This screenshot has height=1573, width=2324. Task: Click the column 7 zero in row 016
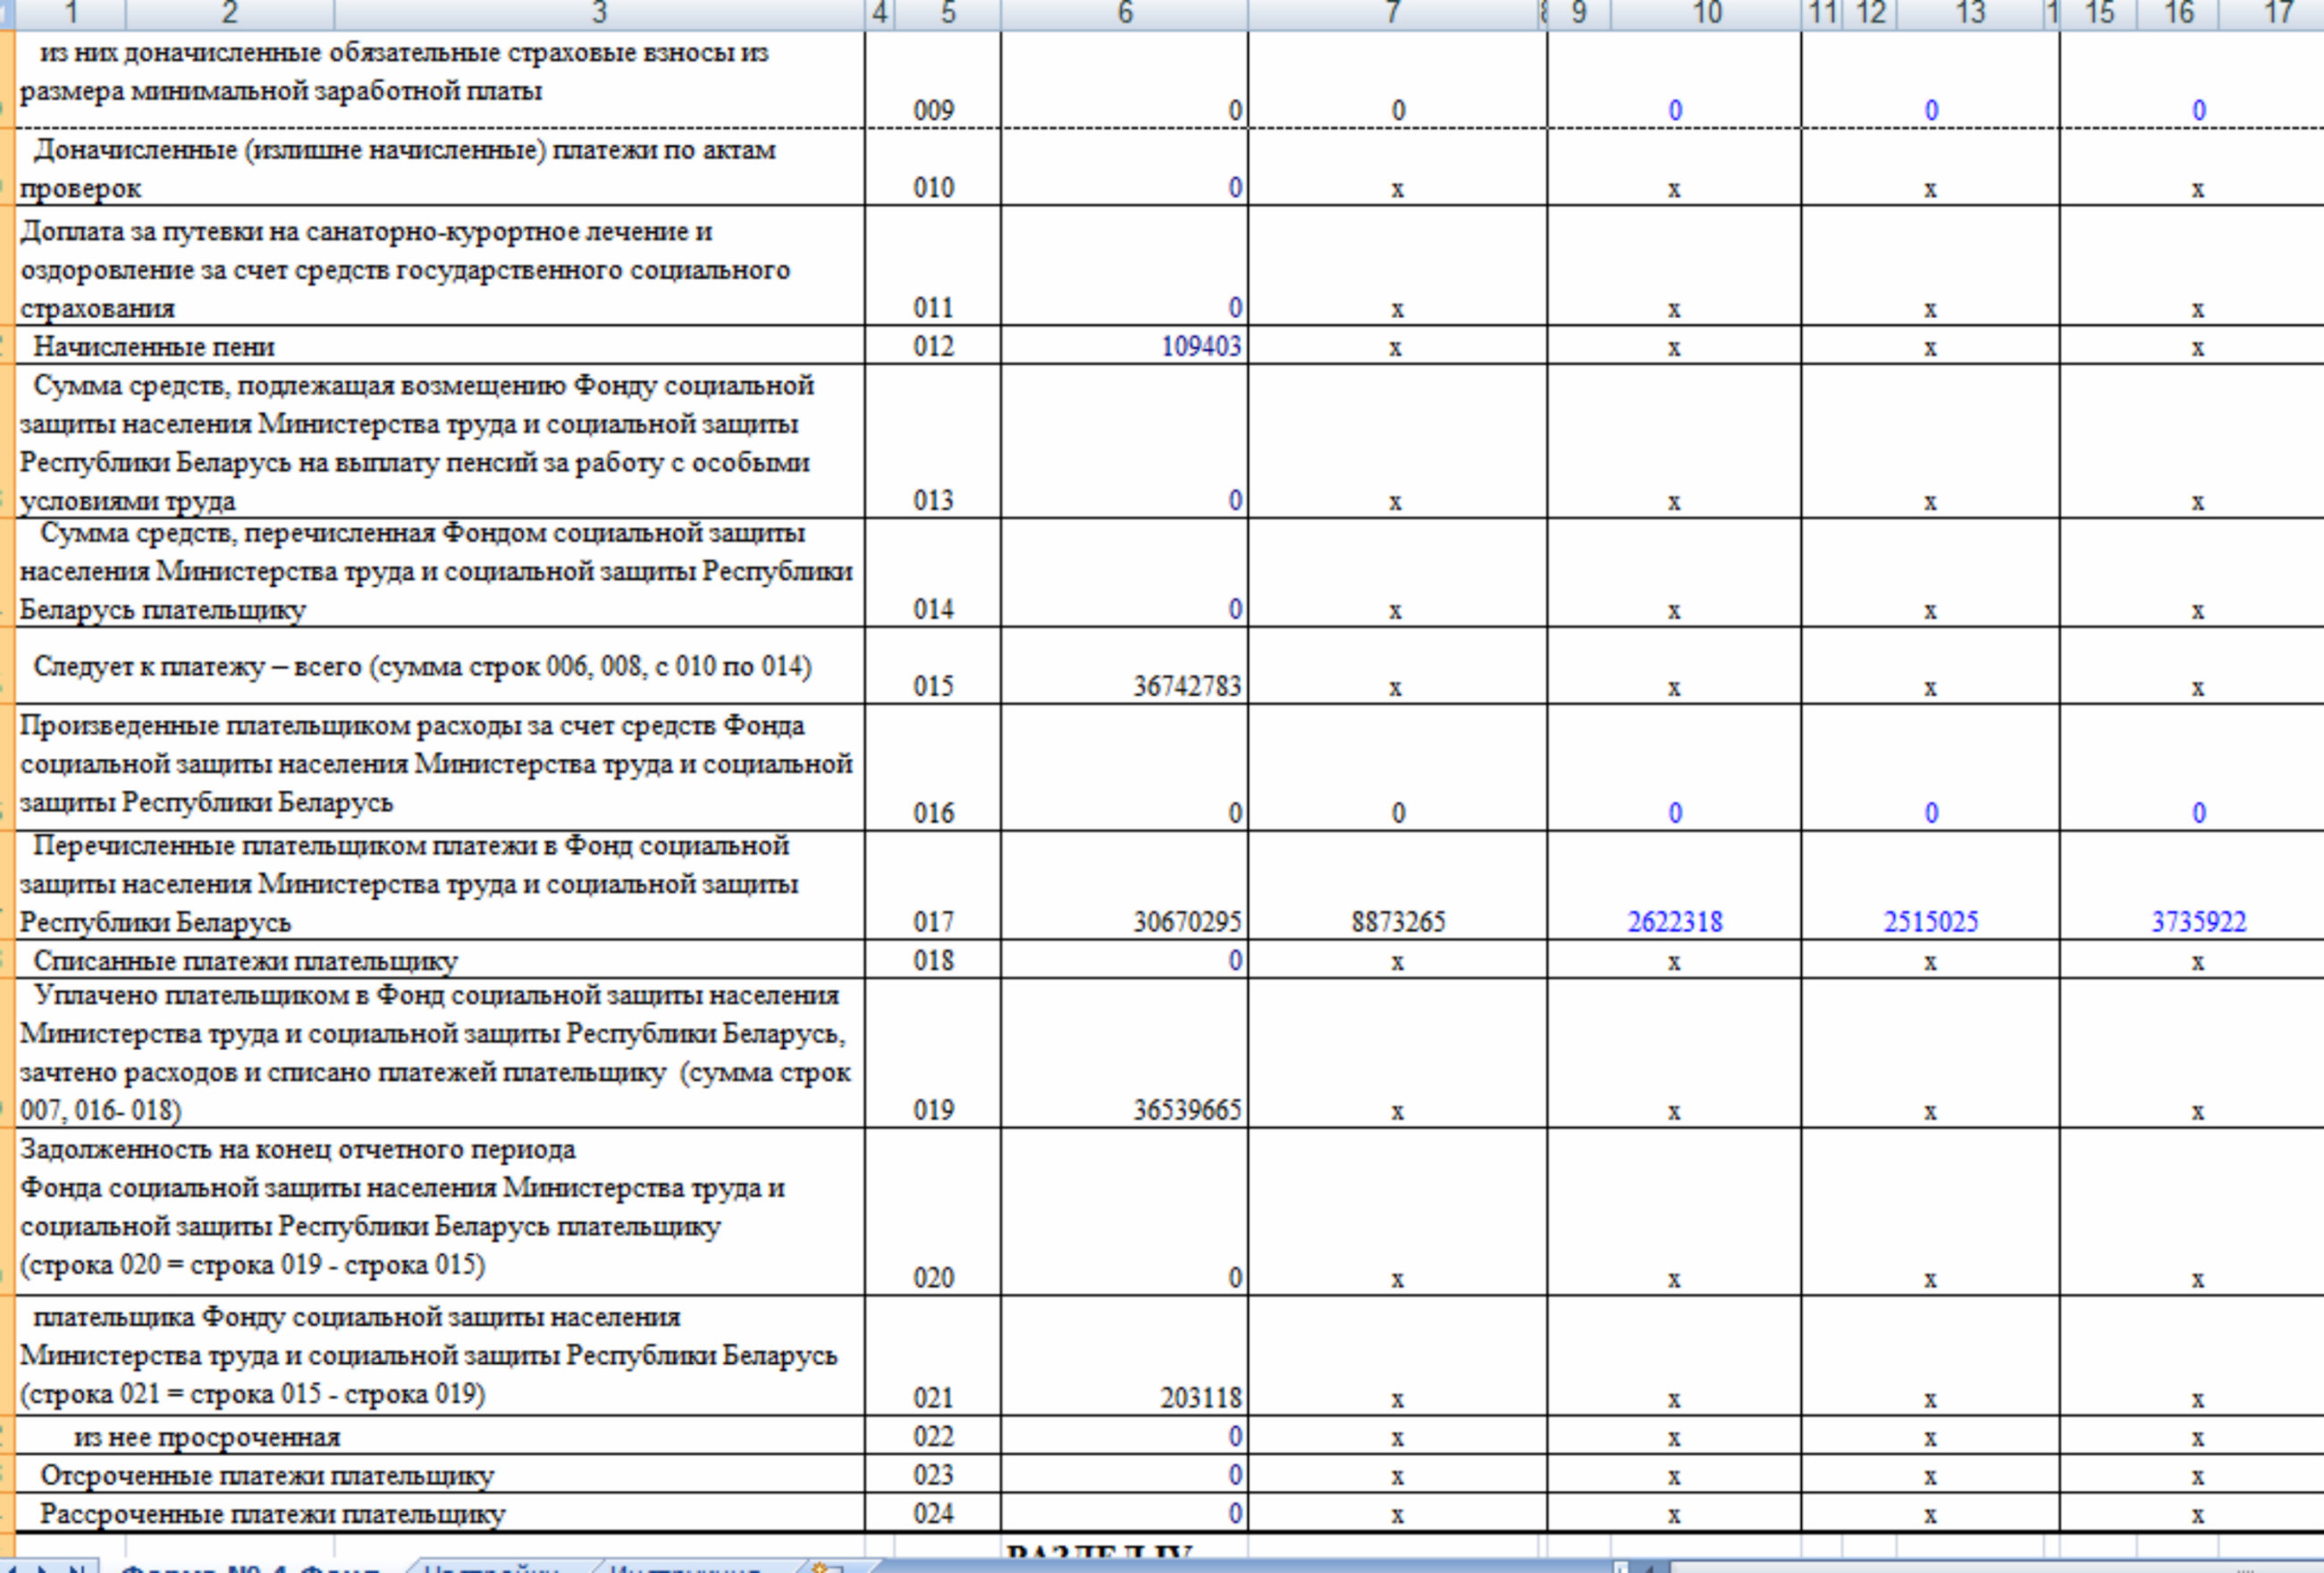click(x=1398, y=813)
